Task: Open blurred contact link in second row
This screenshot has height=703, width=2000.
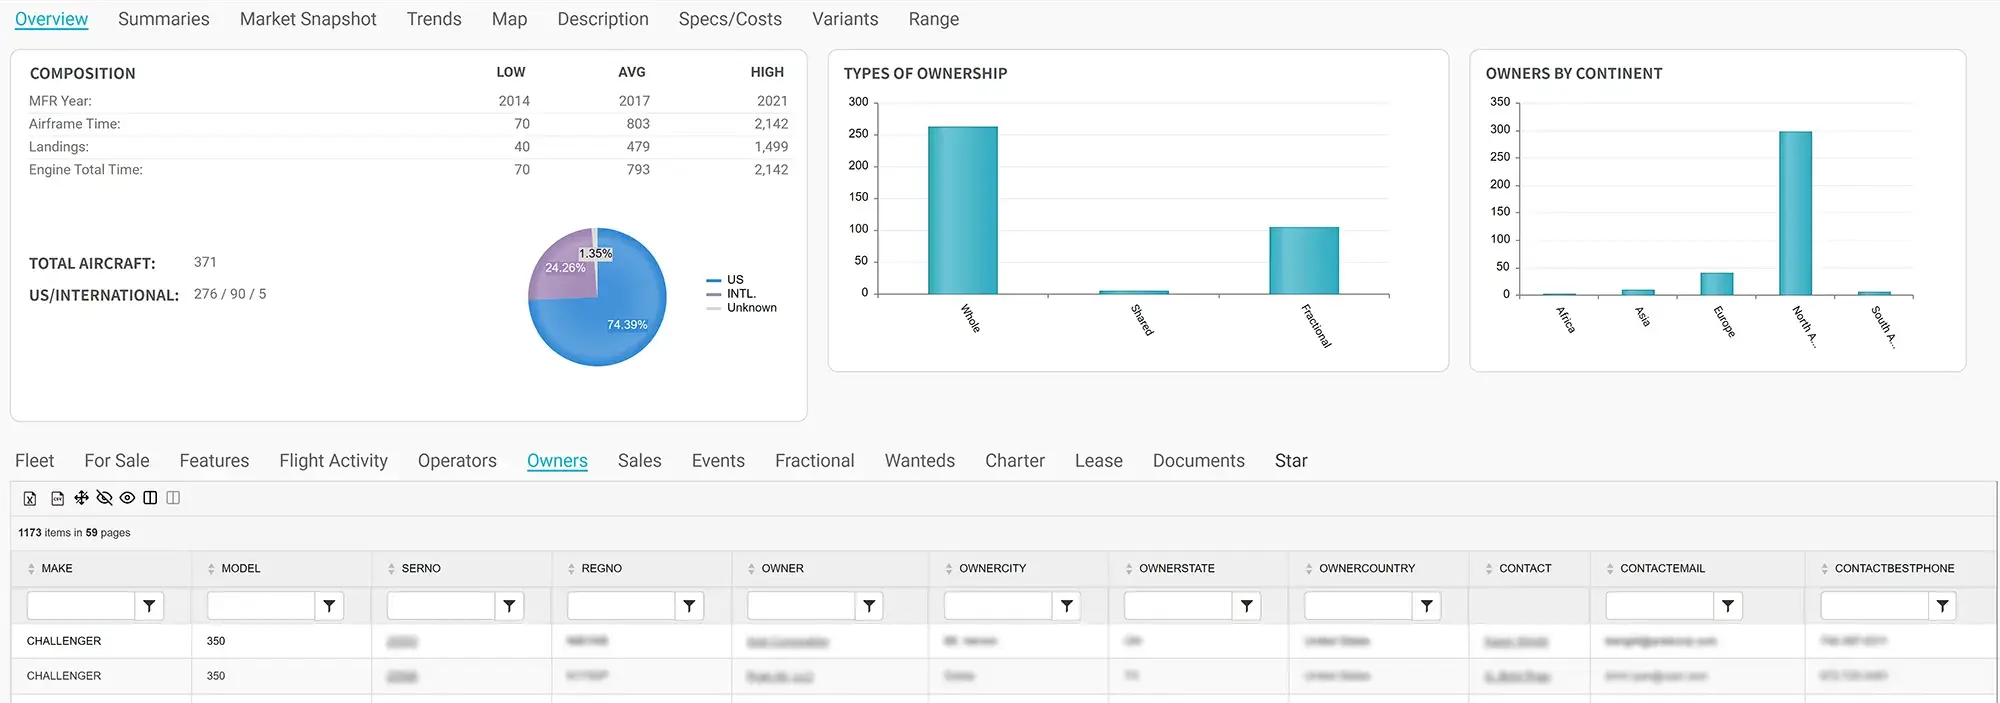Action: [1516, 677]
